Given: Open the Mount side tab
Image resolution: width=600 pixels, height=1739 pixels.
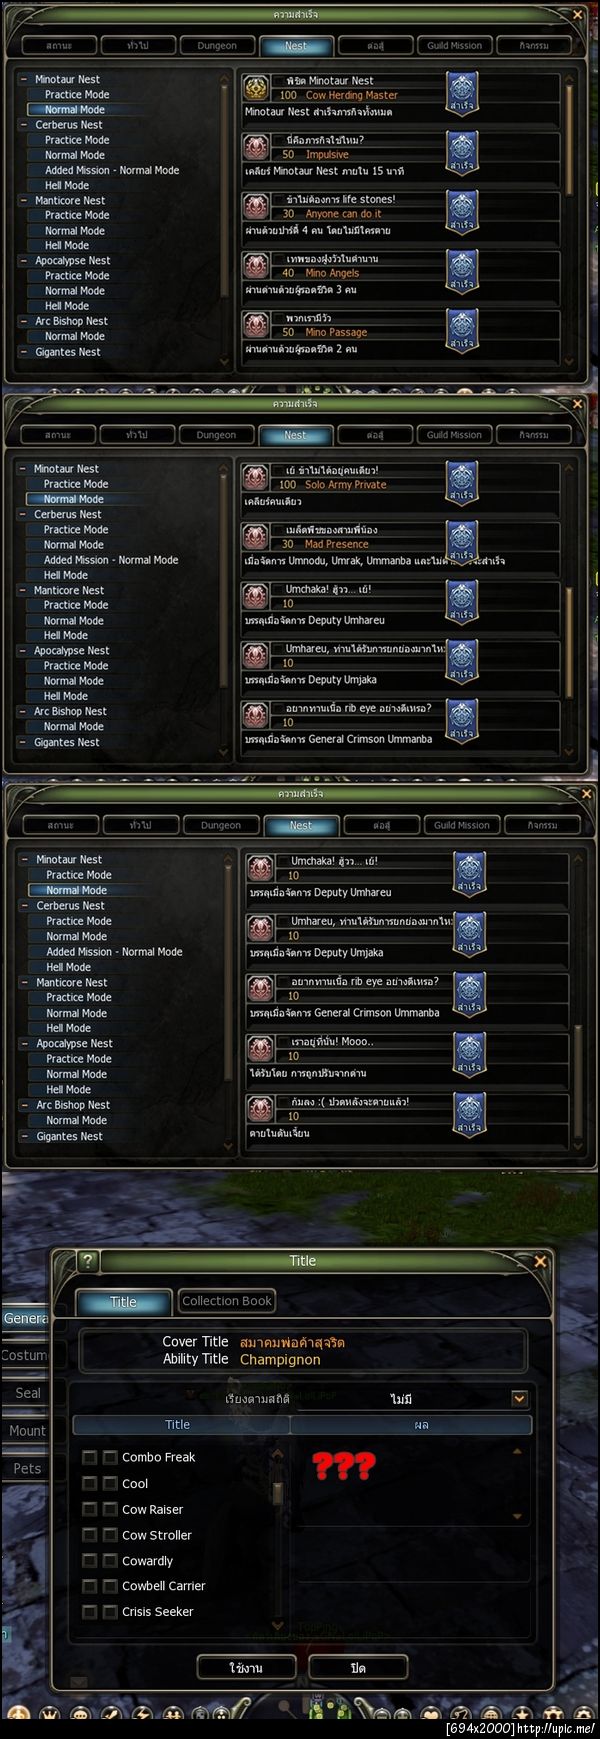Looking at the screenshot, I should tap(27, 1431).
